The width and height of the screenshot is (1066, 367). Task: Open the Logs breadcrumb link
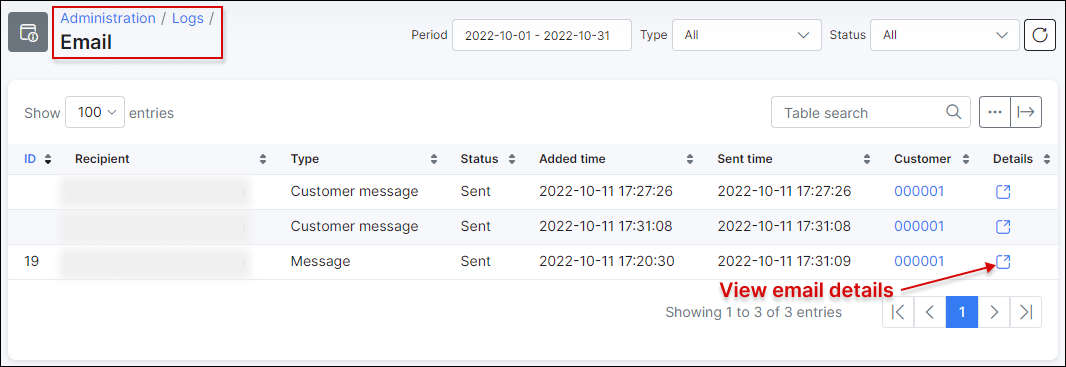click(188, 18)
